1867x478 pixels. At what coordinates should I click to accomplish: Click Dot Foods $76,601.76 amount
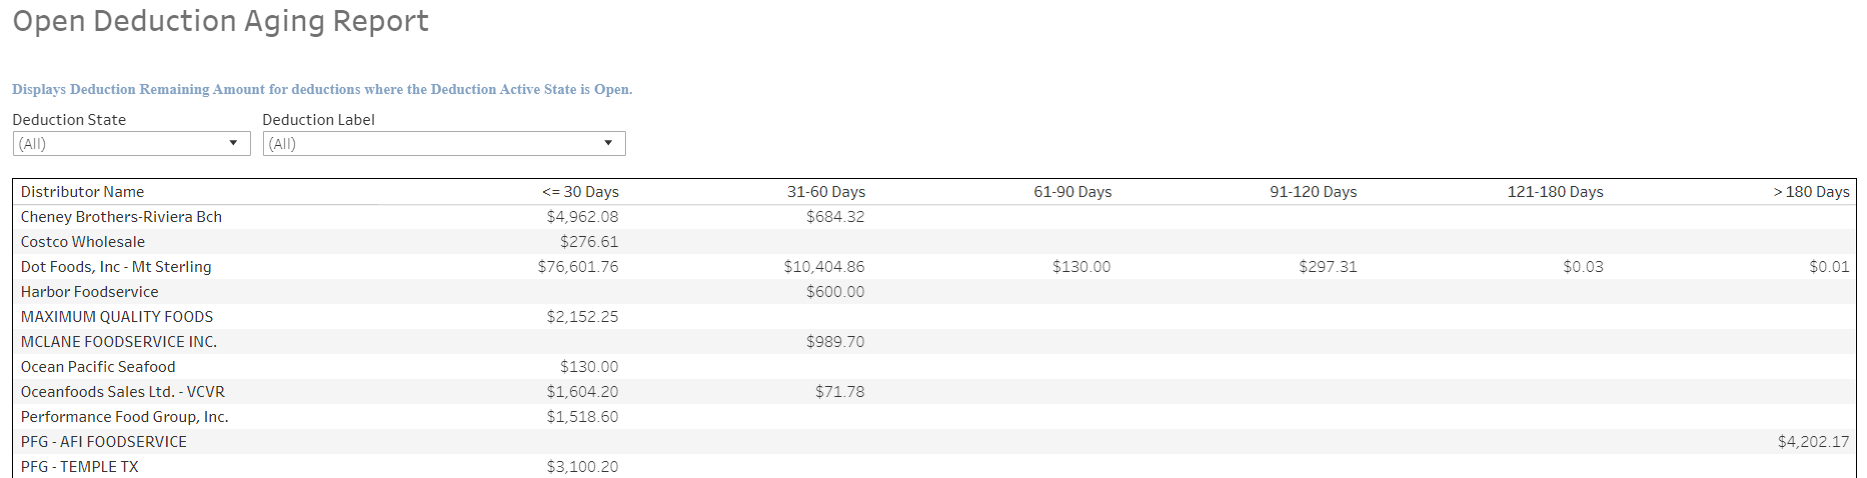tap(578, 267)
